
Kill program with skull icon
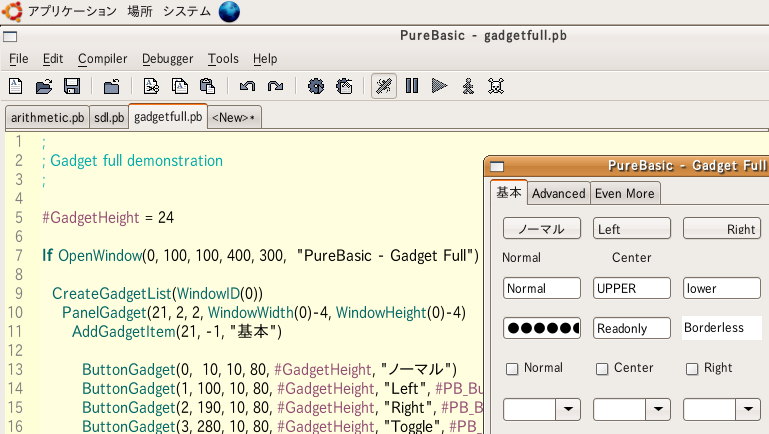[496, 86]
